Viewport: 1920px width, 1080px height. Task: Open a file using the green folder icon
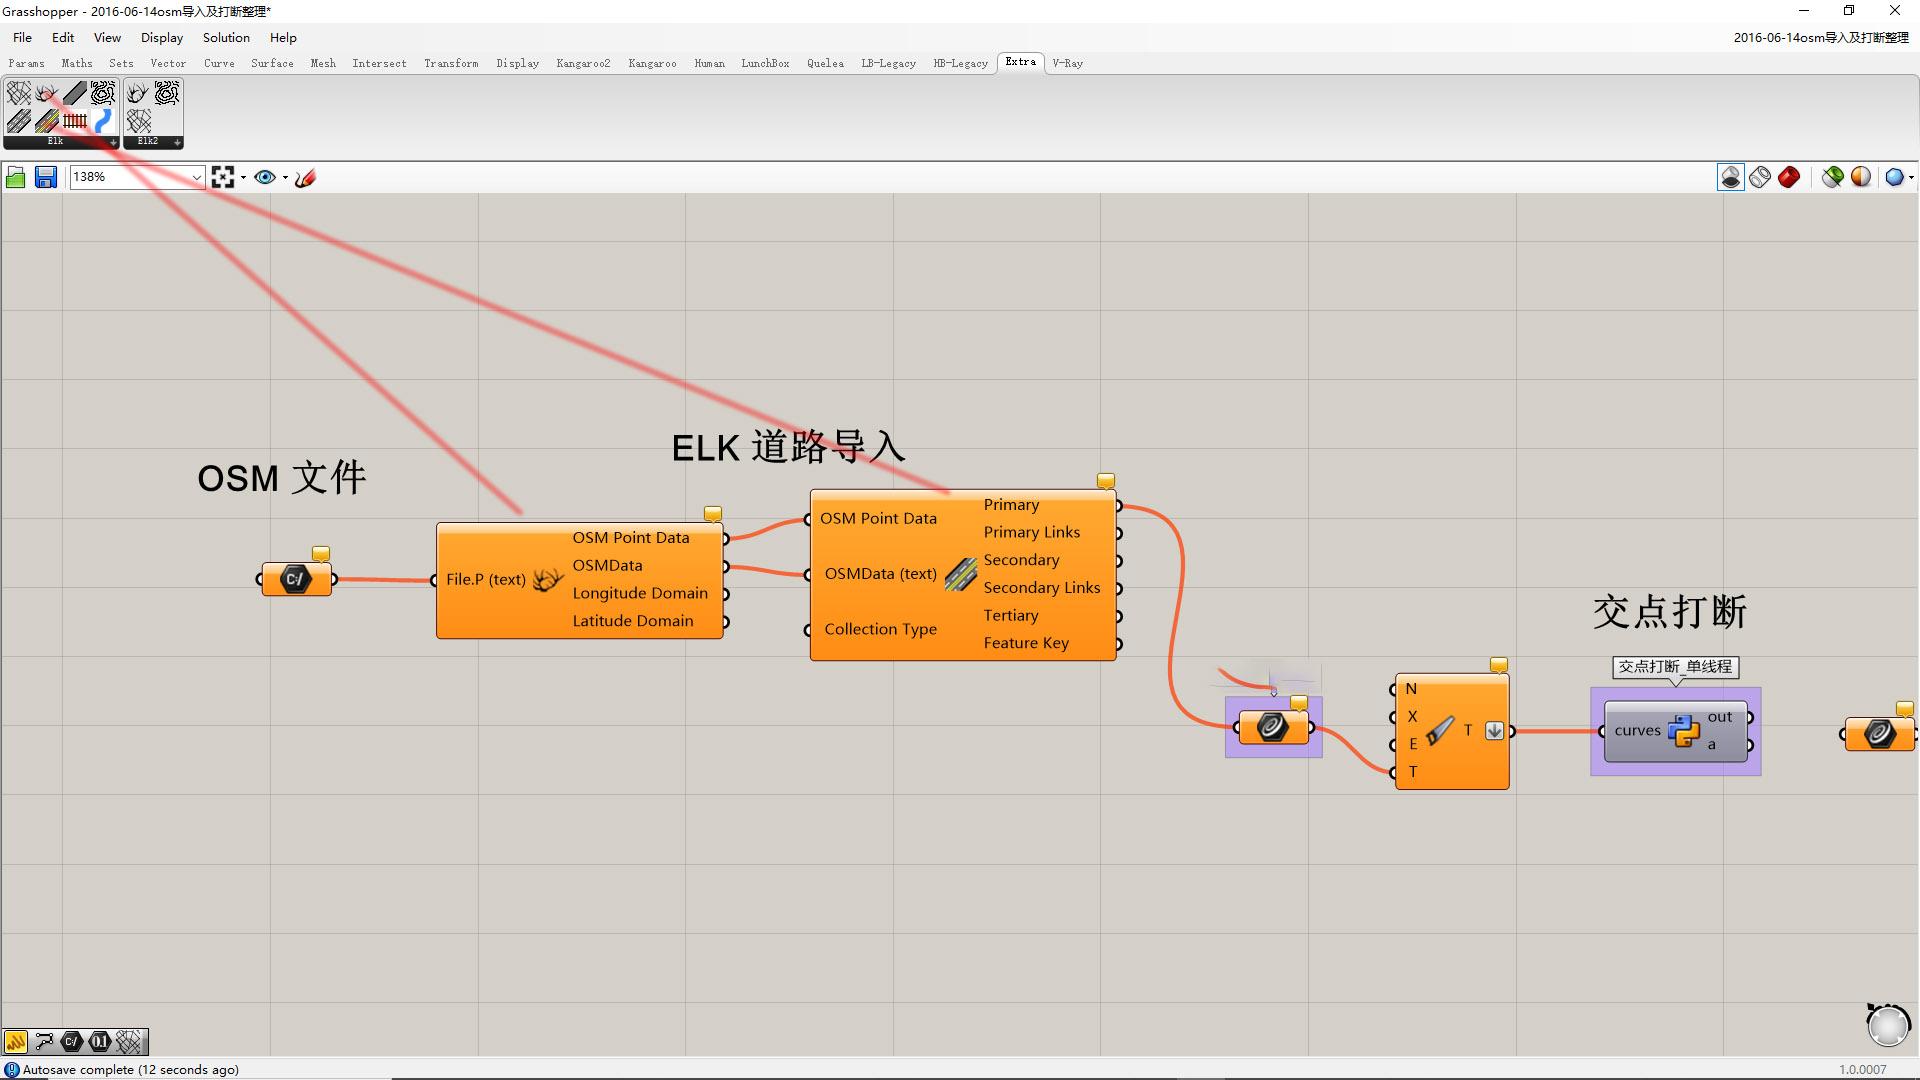(x=16, y=177)
